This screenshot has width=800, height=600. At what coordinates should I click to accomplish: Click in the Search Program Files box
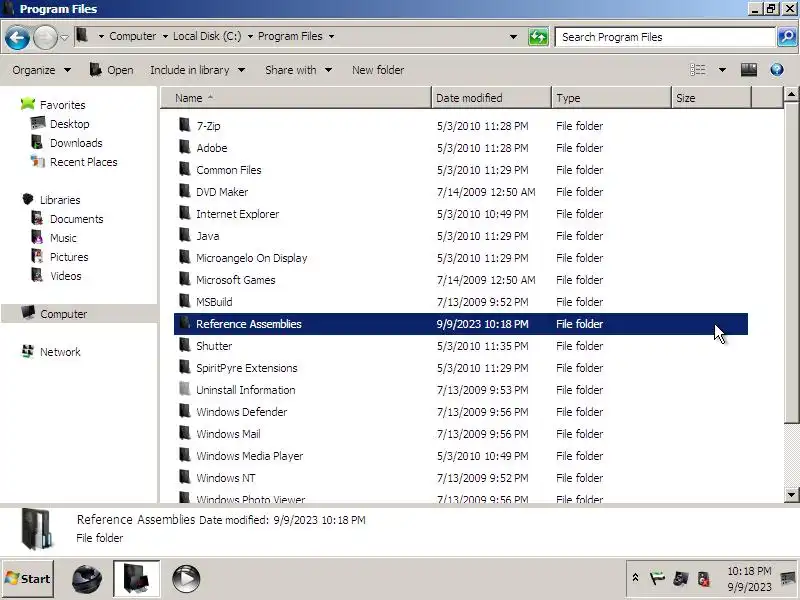pyautogui.click(x=665, y=37)
